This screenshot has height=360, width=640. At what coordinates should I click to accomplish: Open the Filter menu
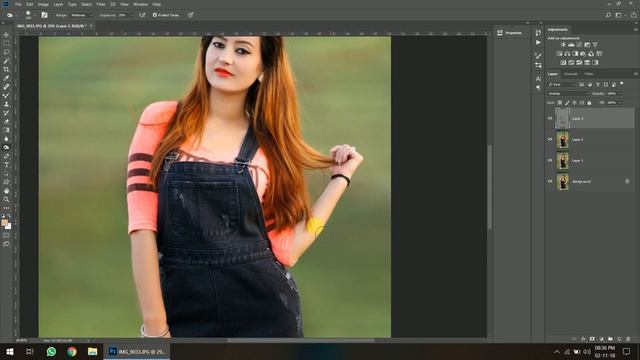click(x=101, y=4)
